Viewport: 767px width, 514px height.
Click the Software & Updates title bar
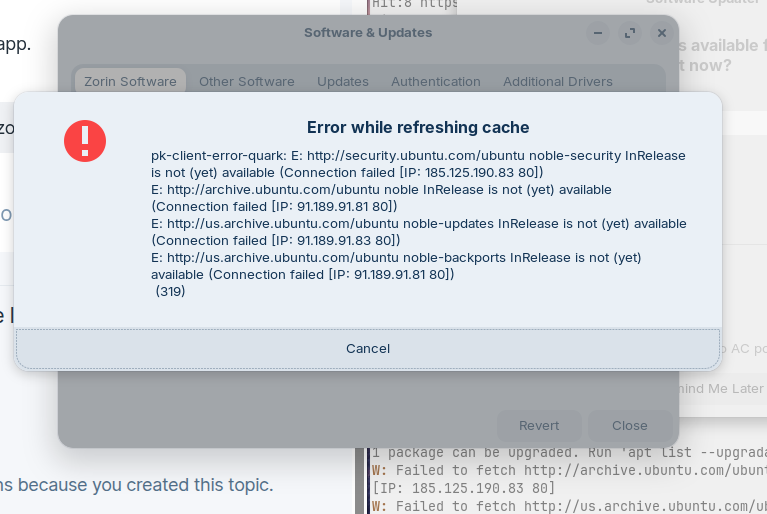click(x=368, y=33)
